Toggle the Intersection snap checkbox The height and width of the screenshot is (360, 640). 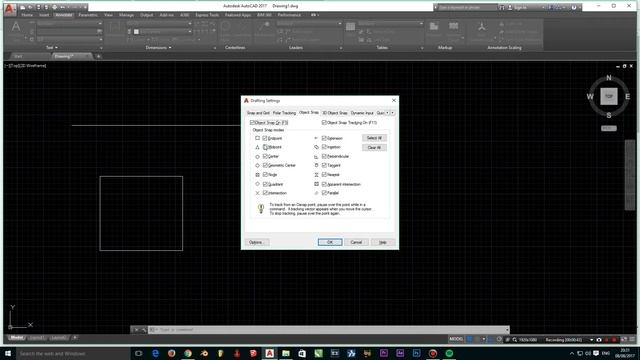pos(265,193)
